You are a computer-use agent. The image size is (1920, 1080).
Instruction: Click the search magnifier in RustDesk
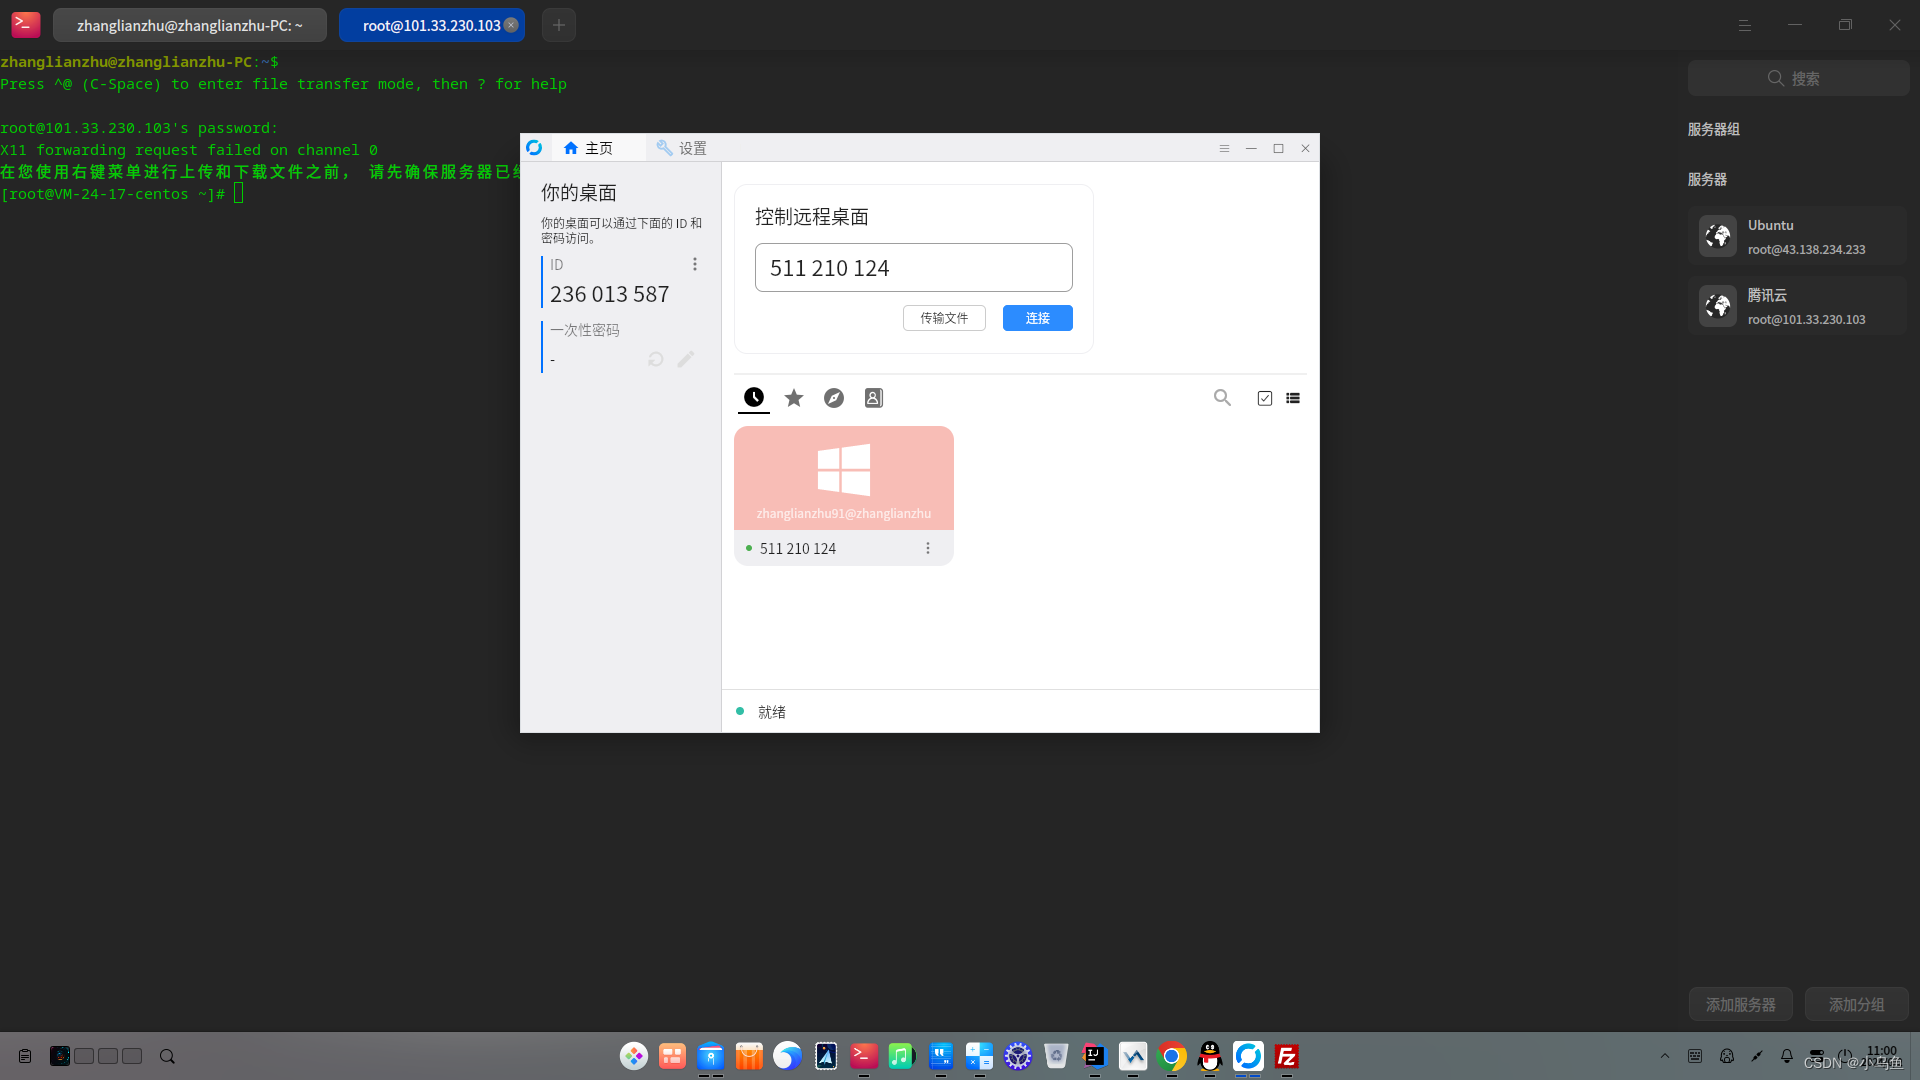point(1222,398)
